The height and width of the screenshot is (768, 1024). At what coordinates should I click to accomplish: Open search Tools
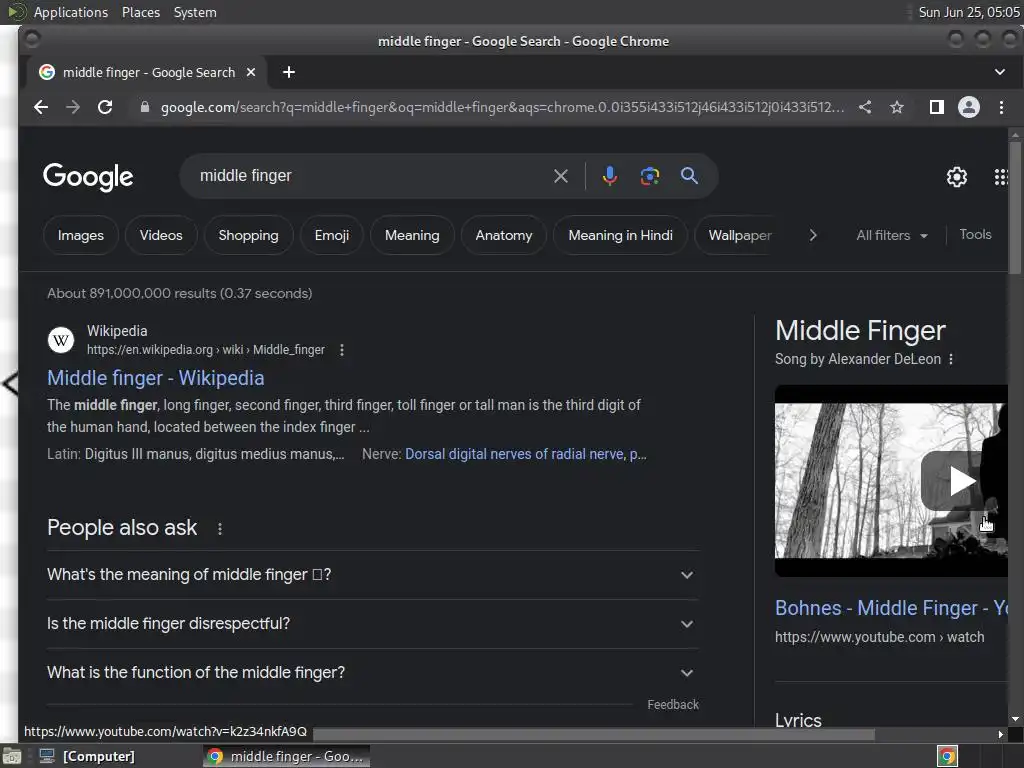pyautogui.click(x=975, y=234)
